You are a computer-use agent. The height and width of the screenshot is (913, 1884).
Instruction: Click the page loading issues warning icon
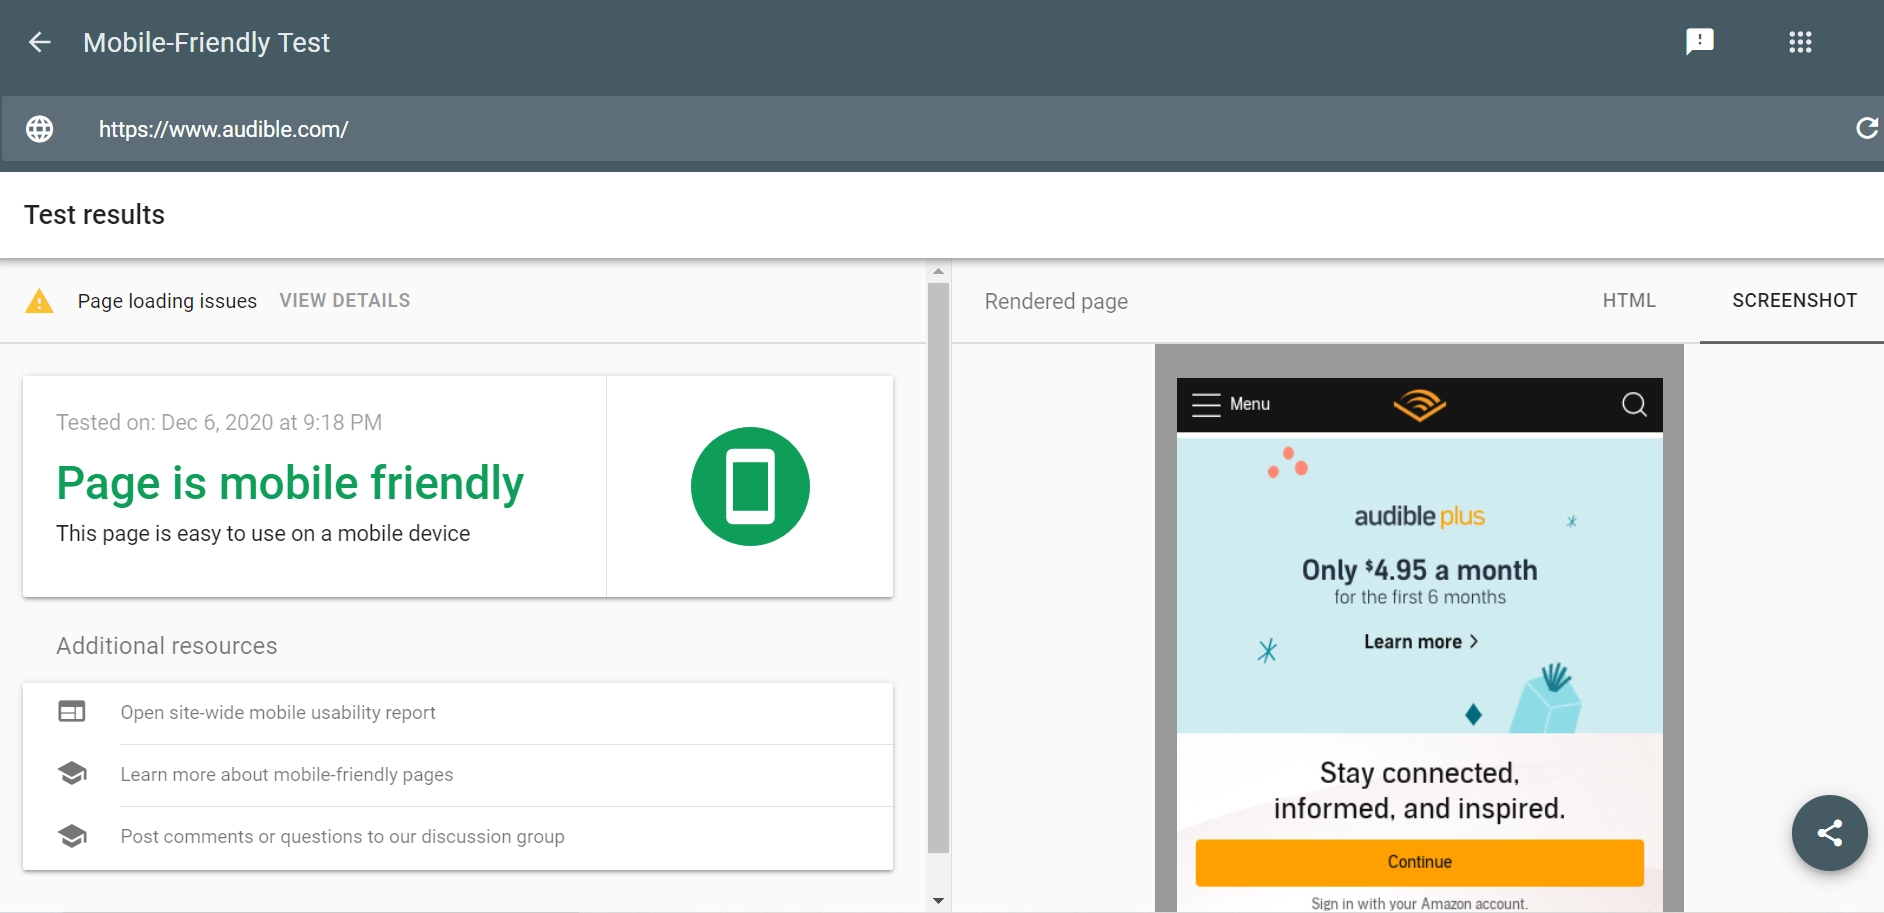[x=39, y=300]
